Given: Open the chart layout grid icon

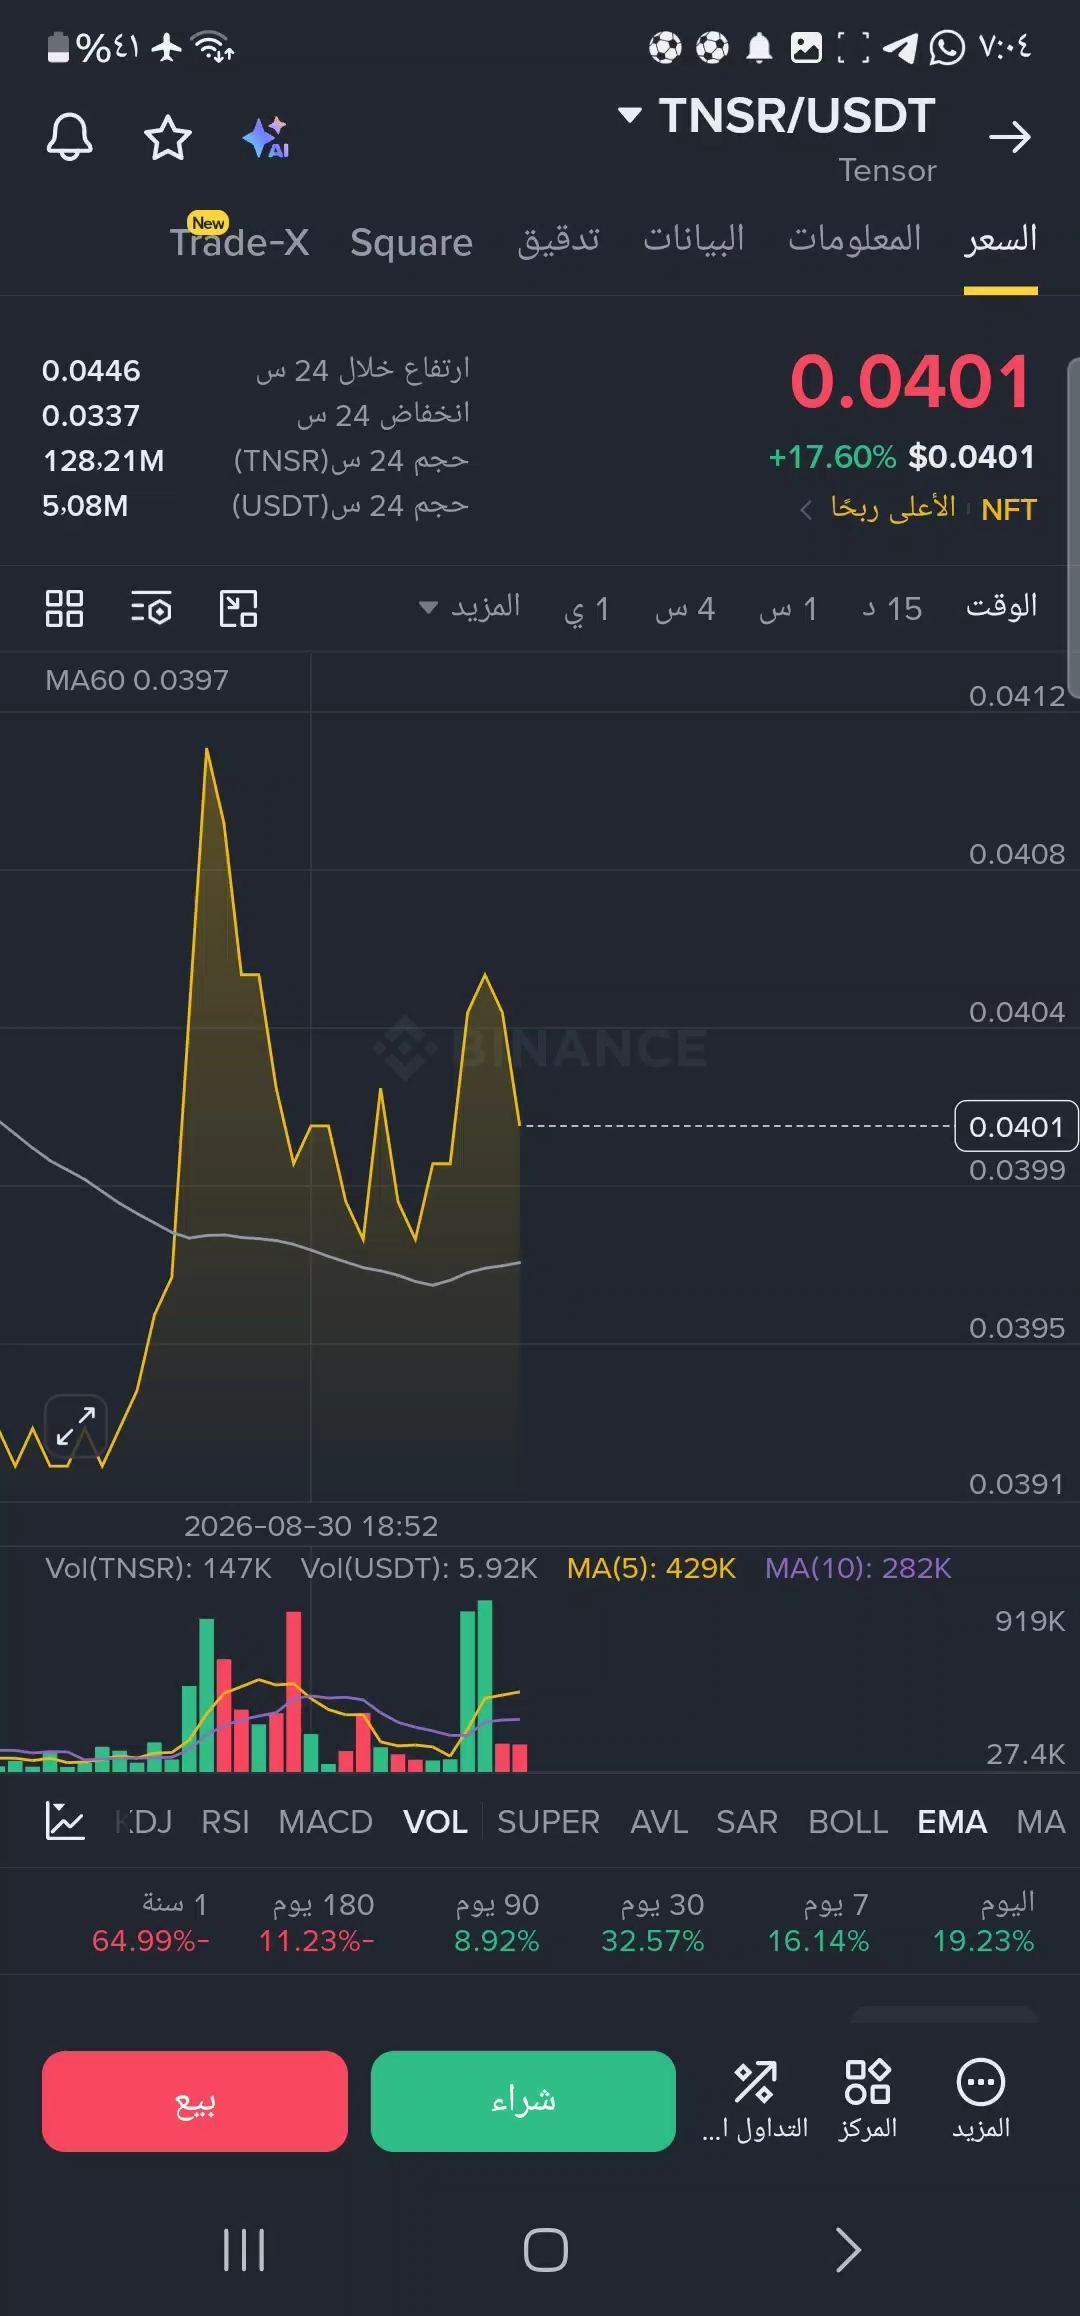Looking at the screenshot, I should click(x=64, y=608).
